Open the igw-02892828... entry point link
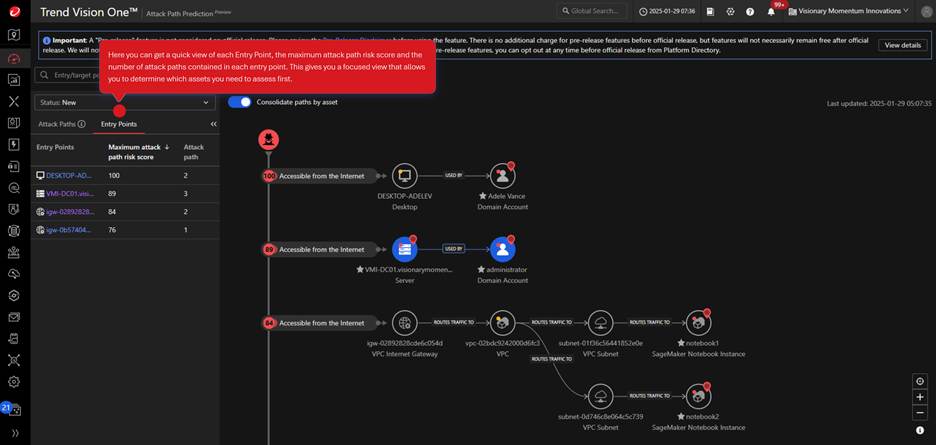The image size is (936, 445). click(x=70, y=211)
